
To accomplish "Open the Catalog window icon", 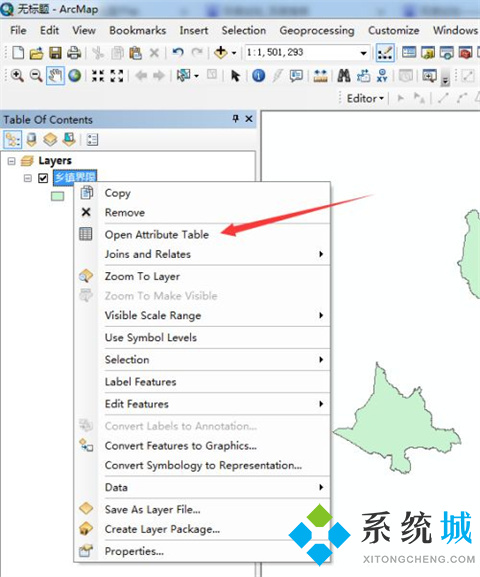I will pos(428,53).
